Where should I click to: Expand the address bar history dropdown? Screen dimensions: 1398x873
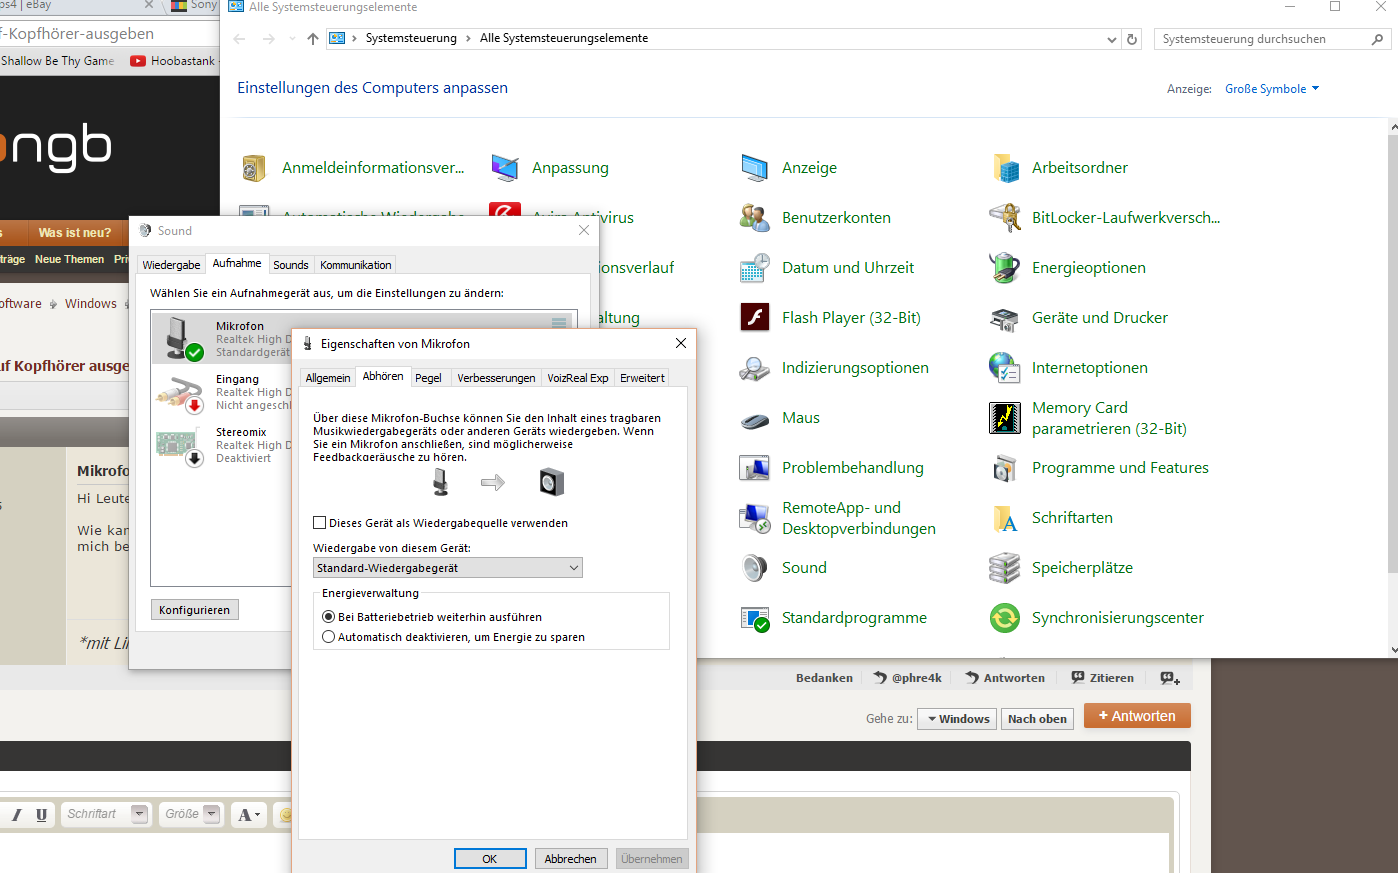[x=1112, y=39]
